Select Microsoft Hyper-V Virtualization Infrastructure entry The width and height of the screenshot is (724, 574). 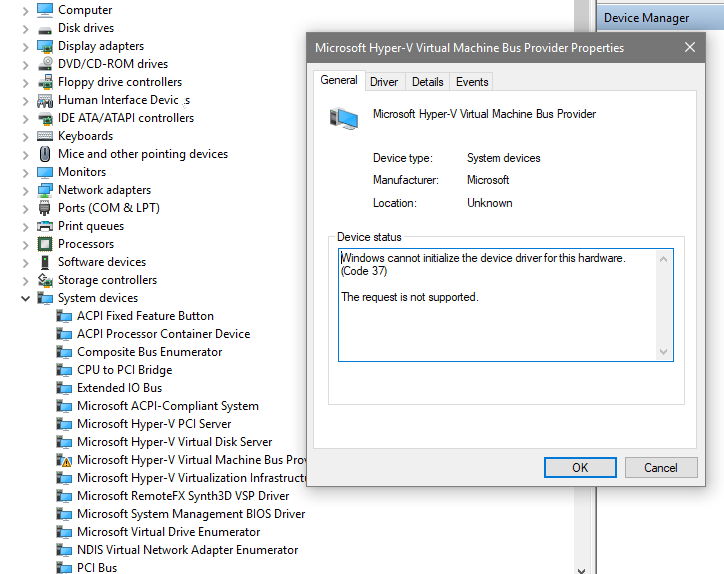(x=191, y=478)
